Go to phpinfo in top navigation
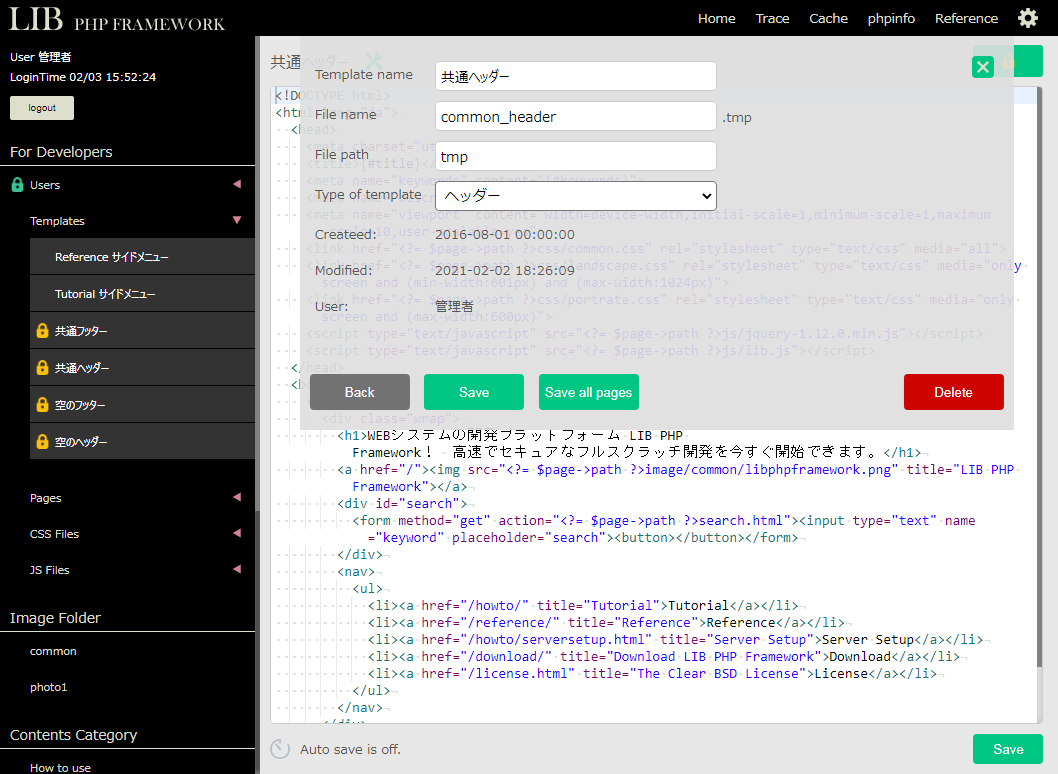This screenshot has height=774, width=1058. (891, 18)
